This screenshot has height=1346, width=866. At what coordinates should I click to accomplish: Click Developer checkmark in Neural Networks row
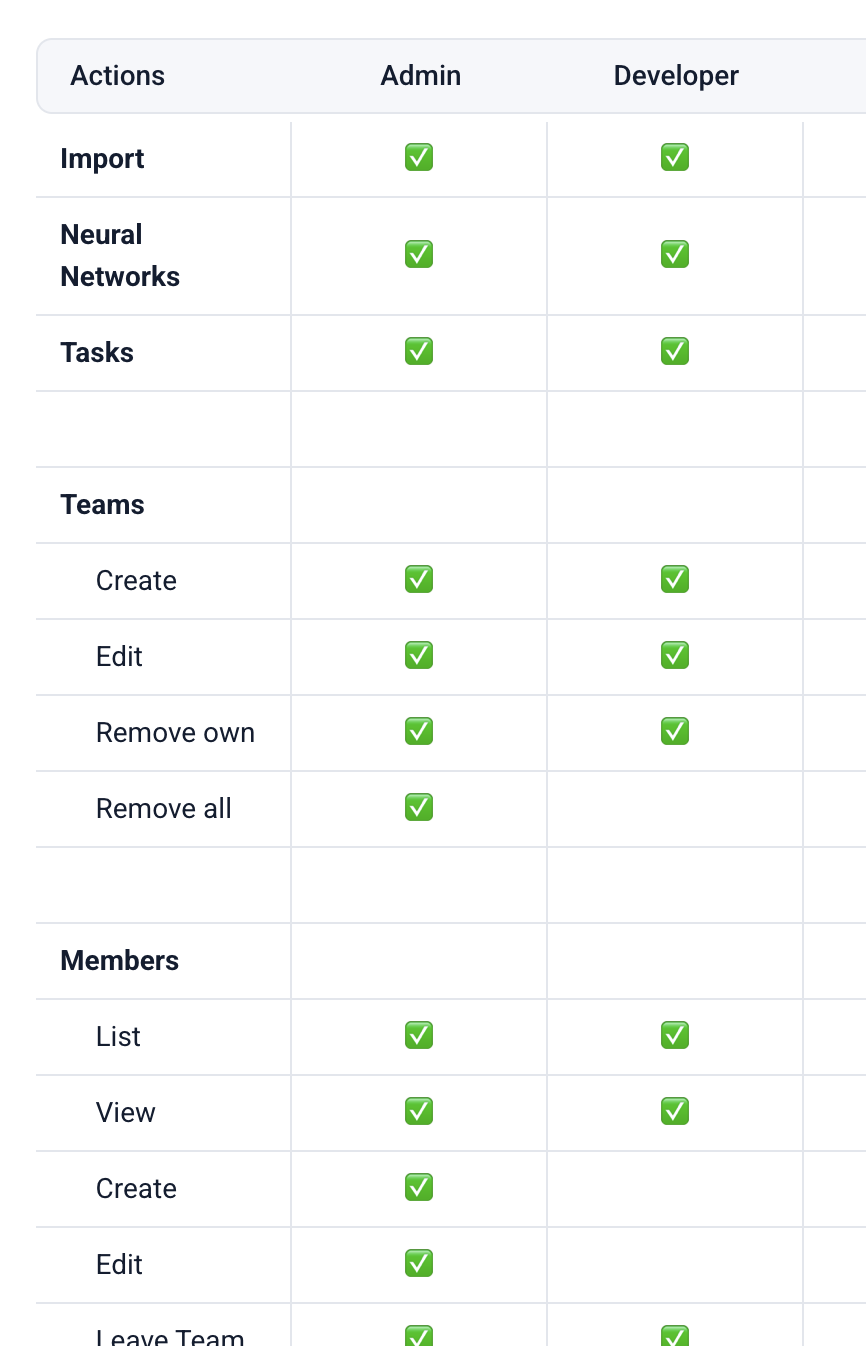point(675,255)
